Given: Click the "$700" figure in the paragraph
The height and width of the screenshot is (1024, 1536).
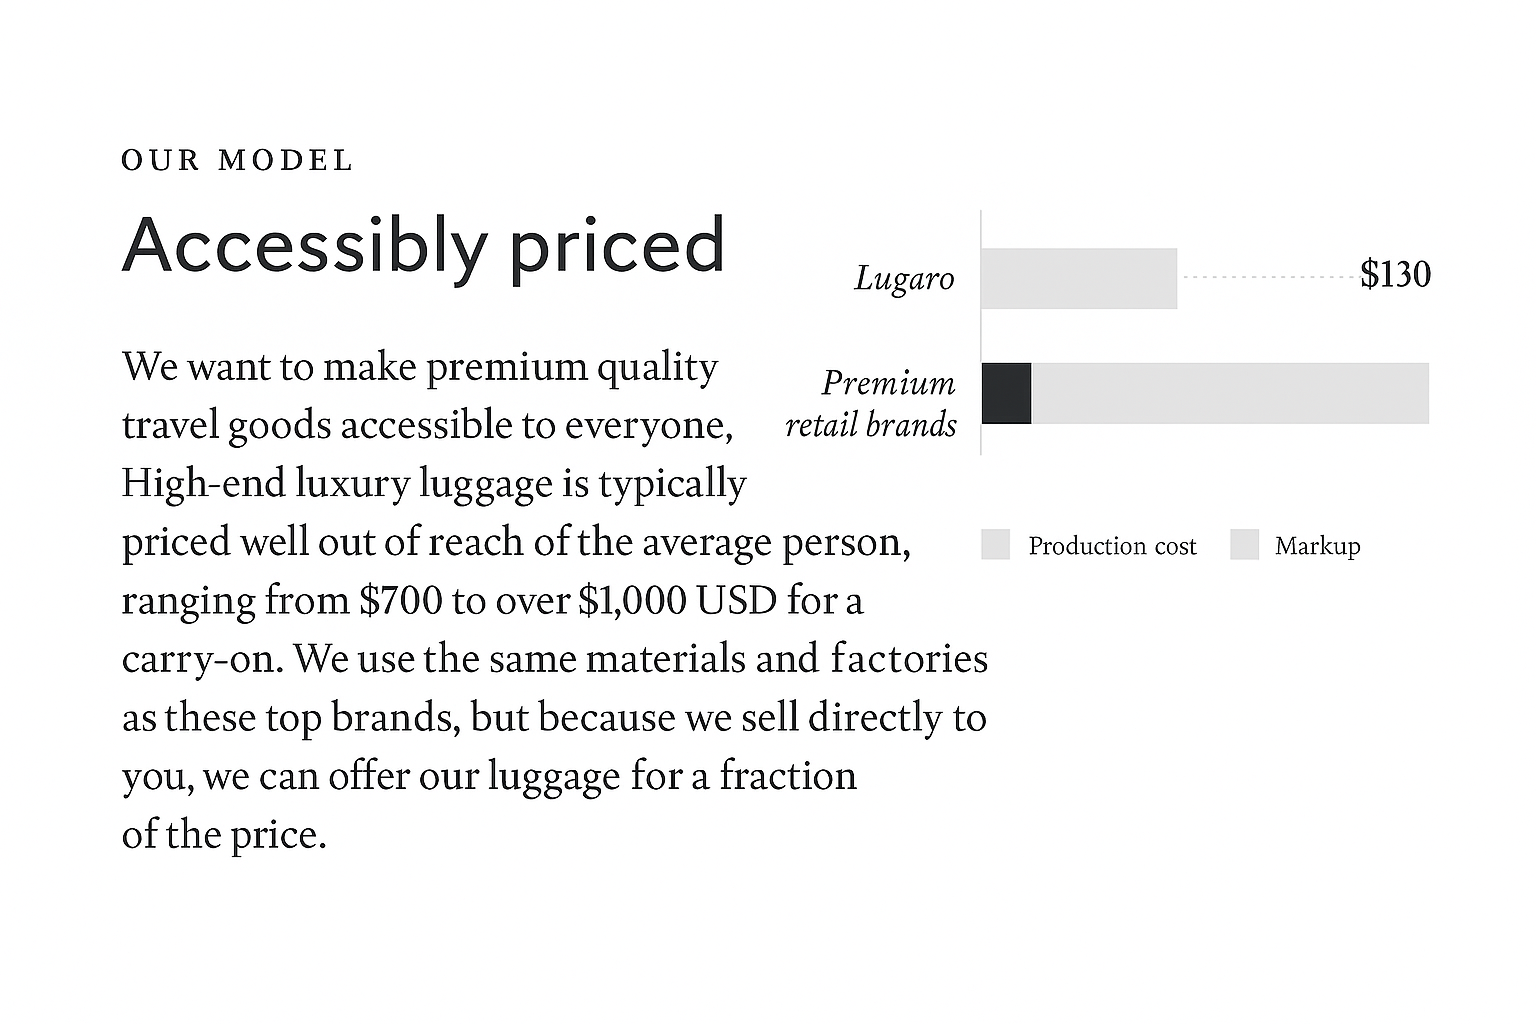Looking at the screenshot, I should click(x=400, y=601).
